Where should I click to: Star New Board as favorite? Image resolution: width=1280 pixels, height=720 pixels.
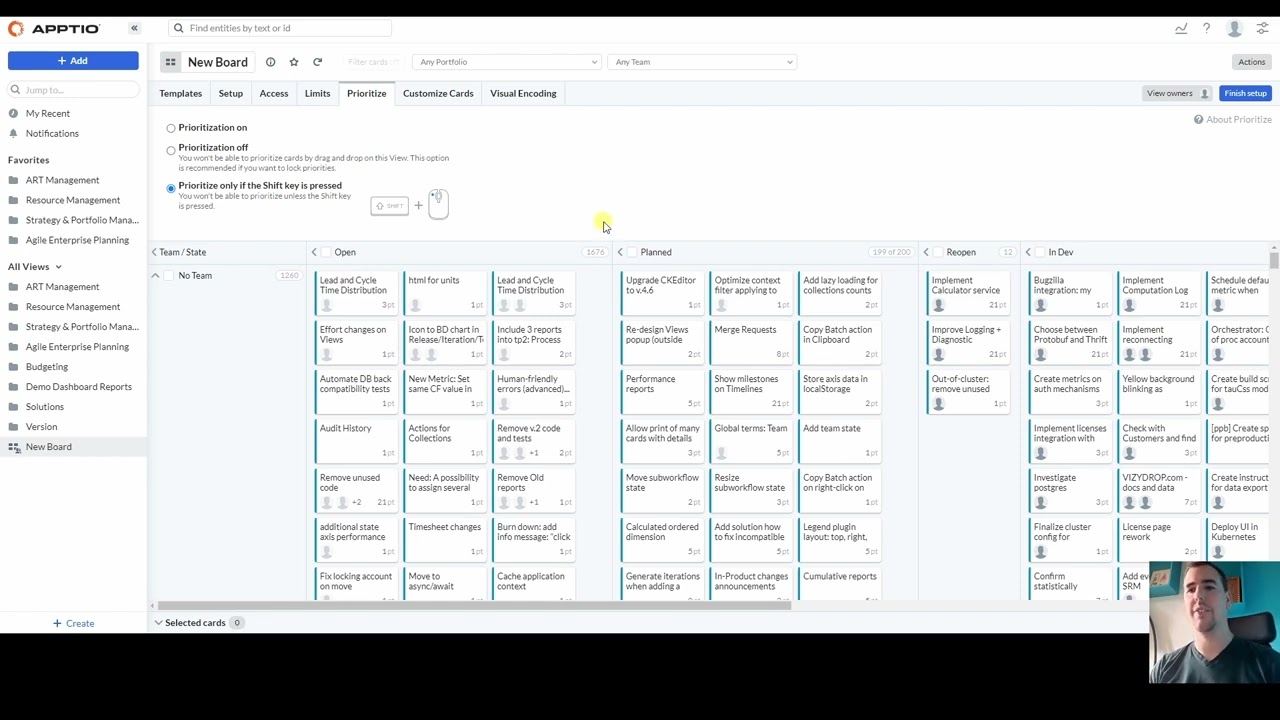(294, 62)
